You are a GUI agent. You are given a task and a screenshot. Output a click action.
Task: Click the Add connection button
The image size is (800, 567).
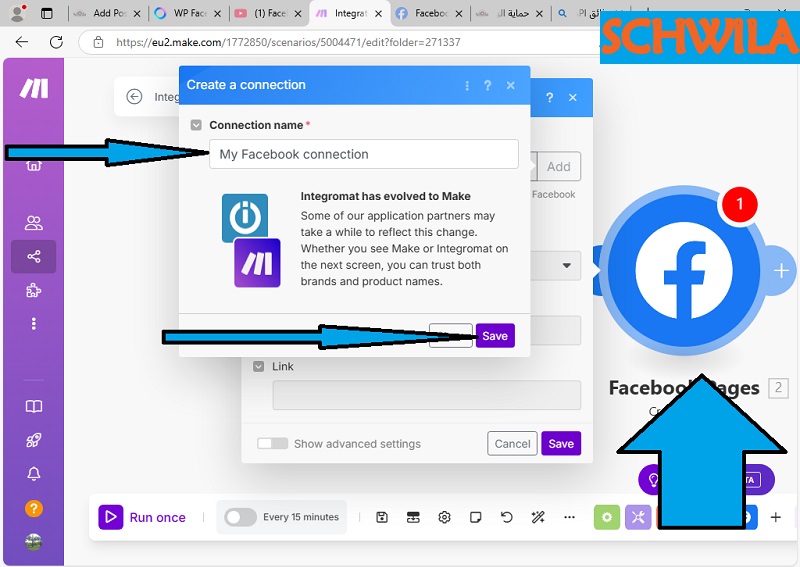click(x=559, y=166)
